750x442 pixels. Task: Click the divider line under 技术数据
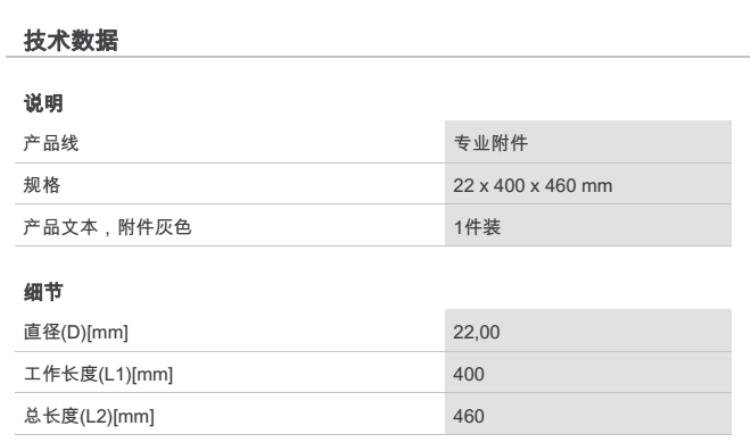[375, 58]
